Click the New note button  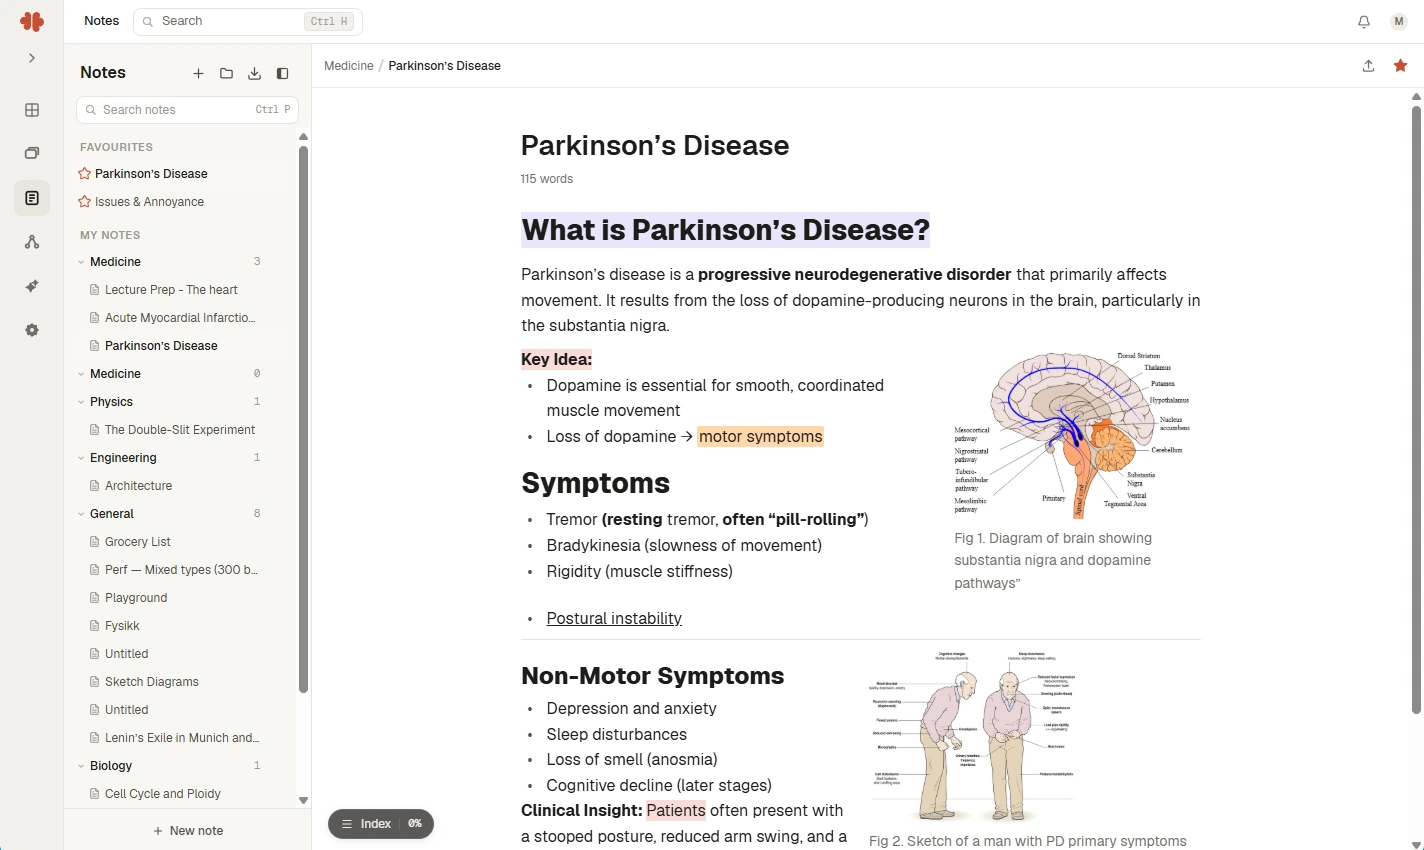tap(188, 831)
